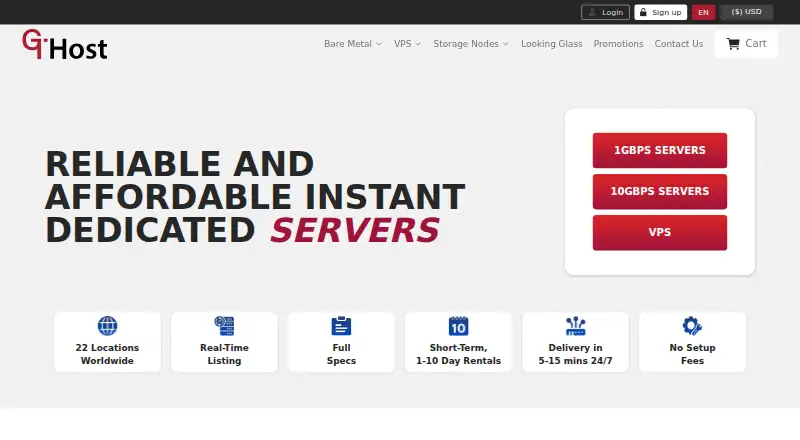Viewport: 800px width, 440px height.
Task: Click the "Real-Time Listing" label
Action: point(224,354)
